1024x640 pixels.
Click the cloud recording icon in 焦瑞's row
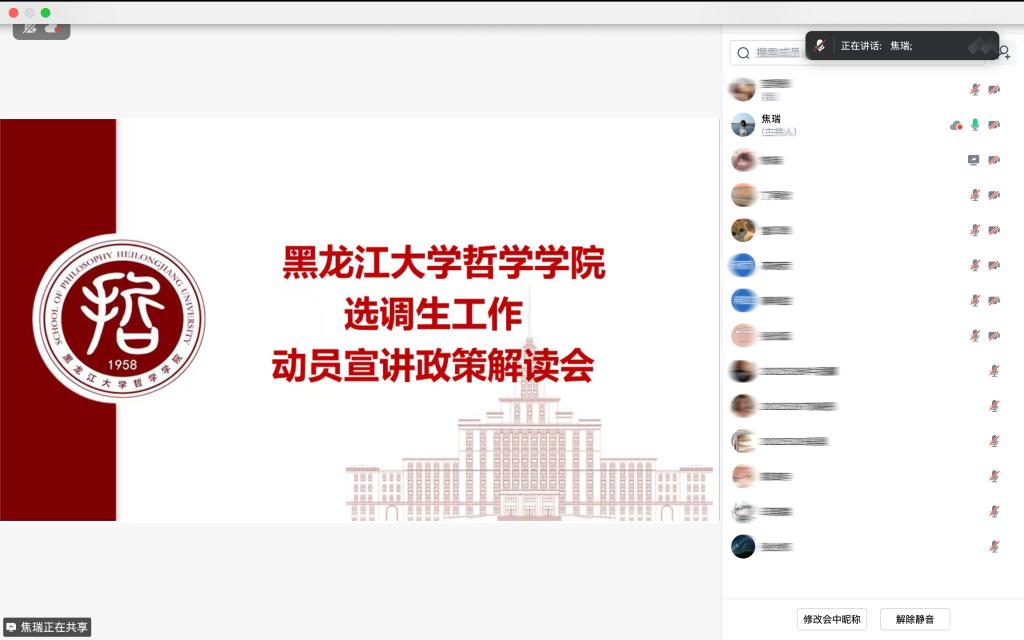coord(956,125)
